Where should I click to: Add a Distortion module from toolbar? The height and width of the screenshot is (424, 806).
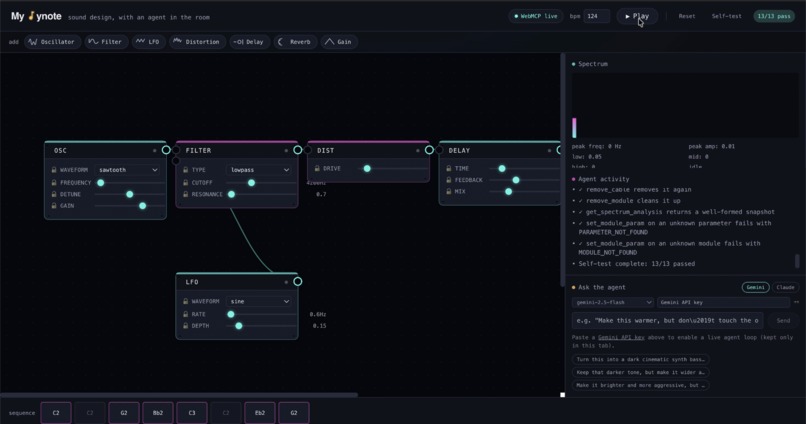[197, 42]
